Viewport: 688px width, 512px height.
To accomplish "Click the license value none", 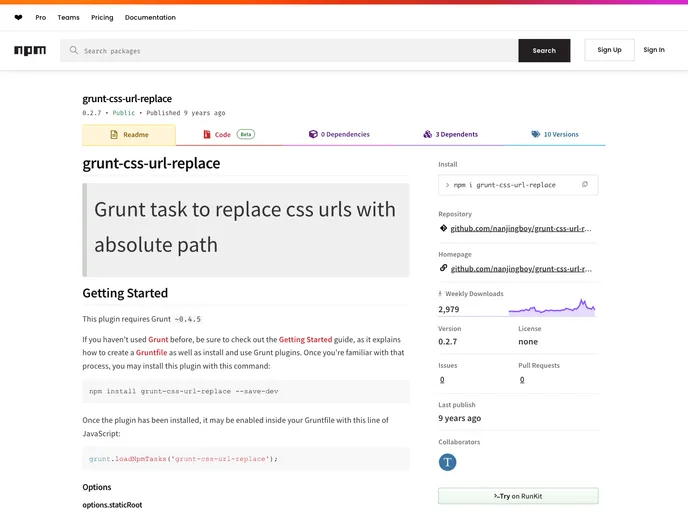I will click(528, 342).
